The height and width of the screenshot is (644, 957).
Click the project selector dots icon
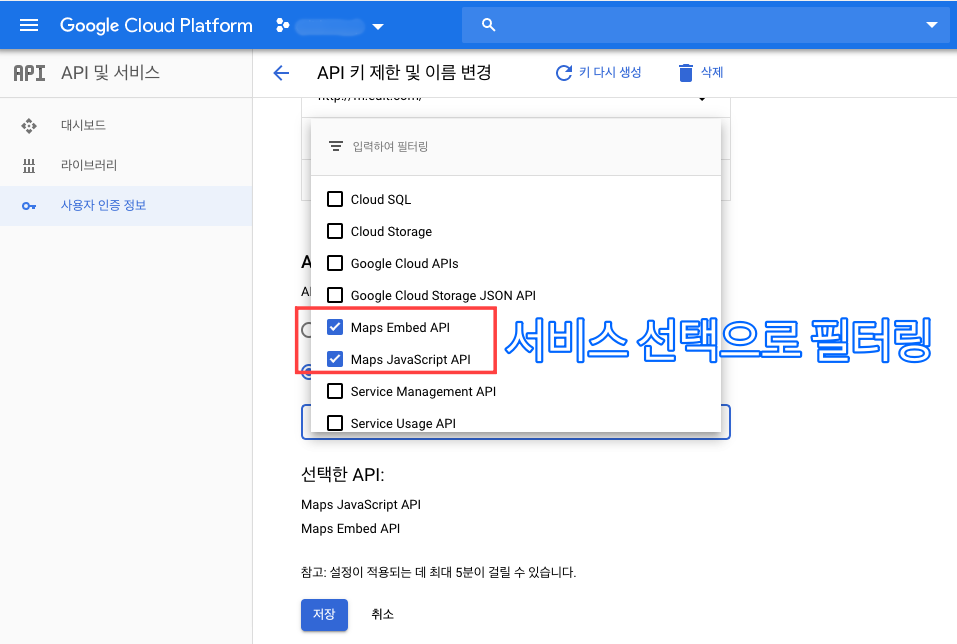point(282,25)
